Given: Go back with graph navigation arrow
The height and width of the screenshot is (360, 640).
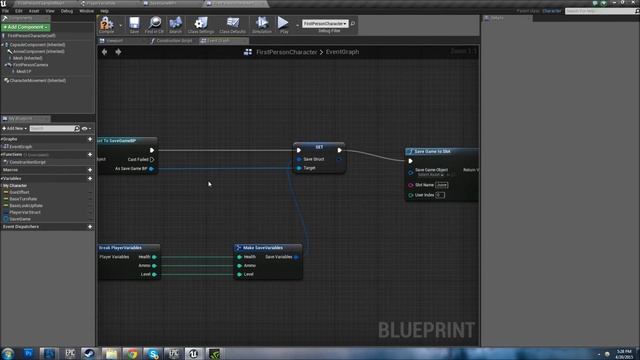Looking at the screenshot, I should click(x=104, y=52).
